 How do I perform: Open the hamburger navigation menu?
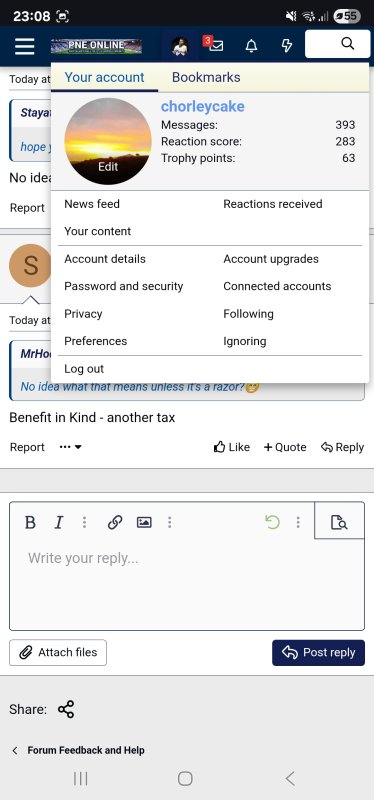pyautogui.click(x=24, y=46)
